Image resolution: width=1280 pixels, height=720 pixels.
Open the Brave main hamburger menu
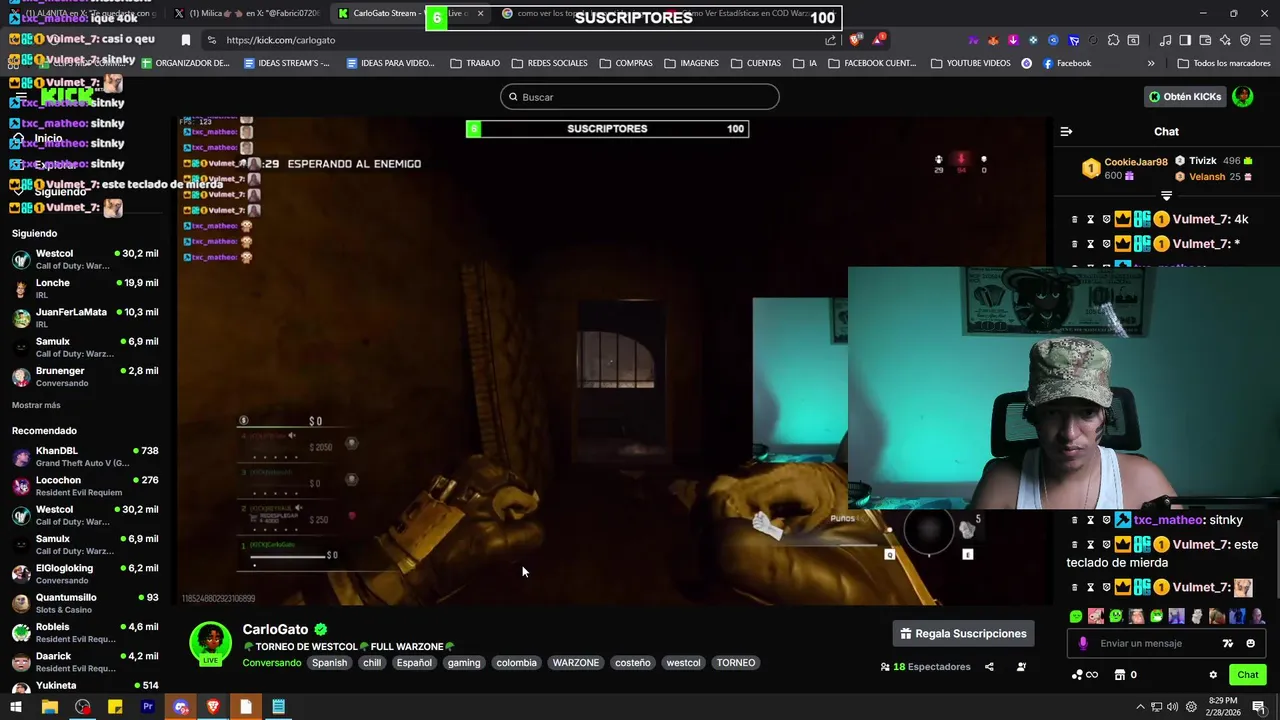pos(1265,40)
